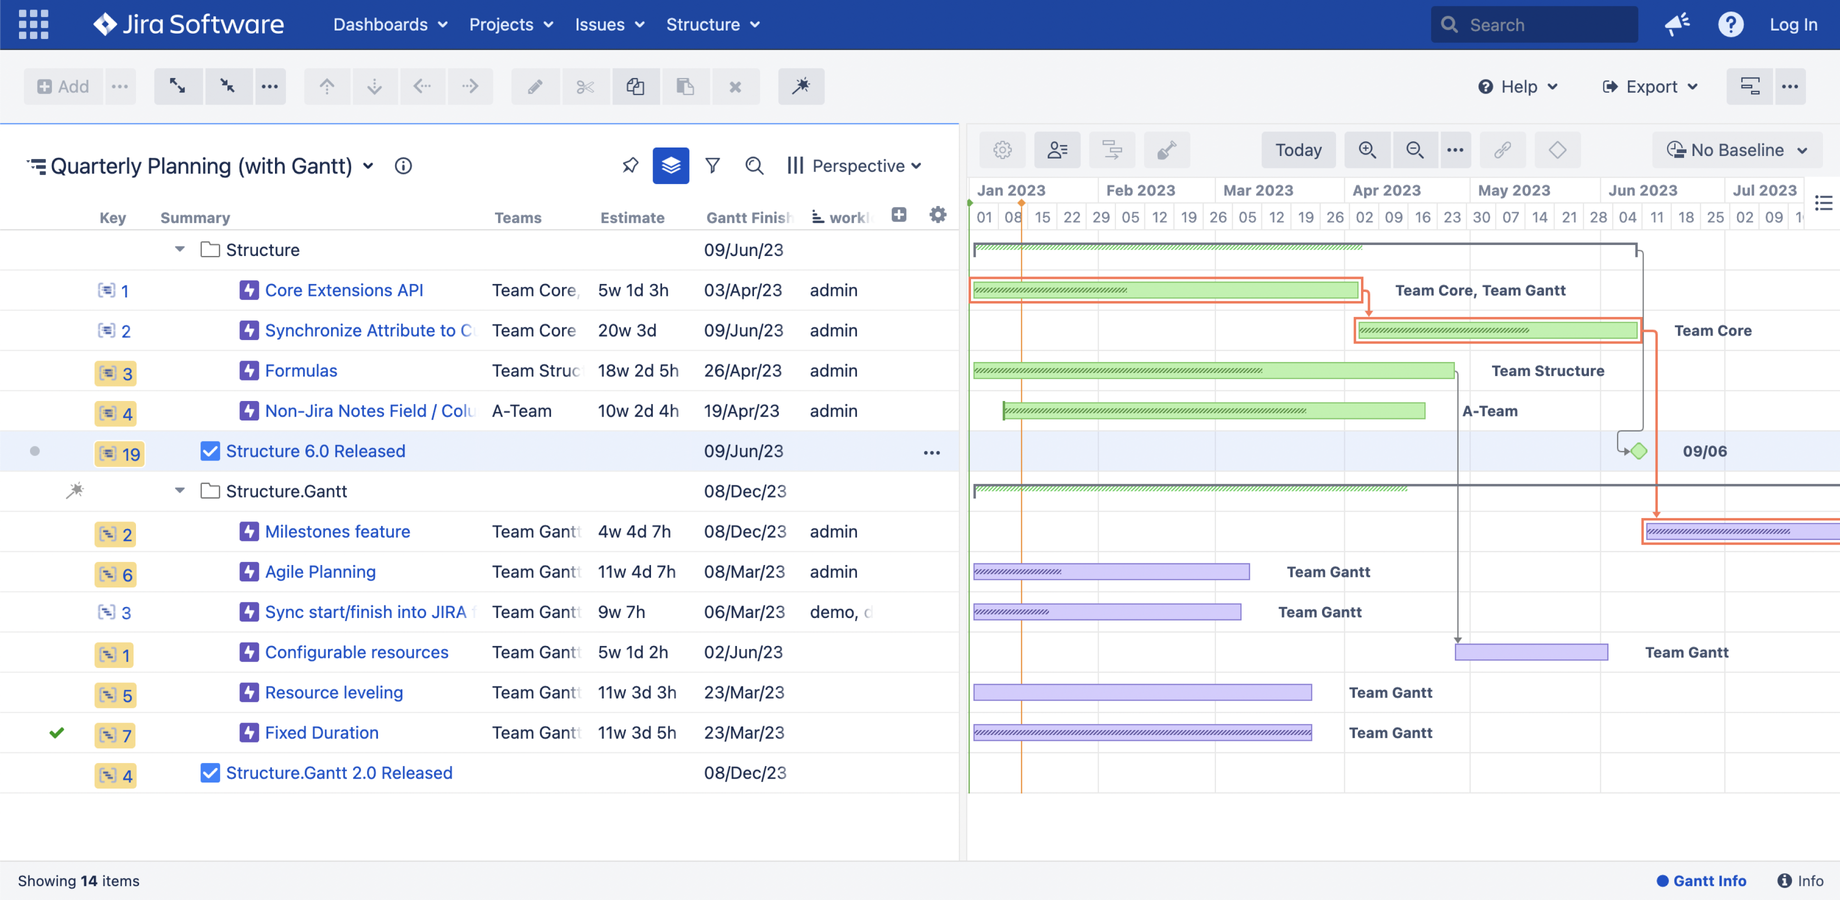Move item down with arrow icon

pyautogui.click(x=374, y=86)
